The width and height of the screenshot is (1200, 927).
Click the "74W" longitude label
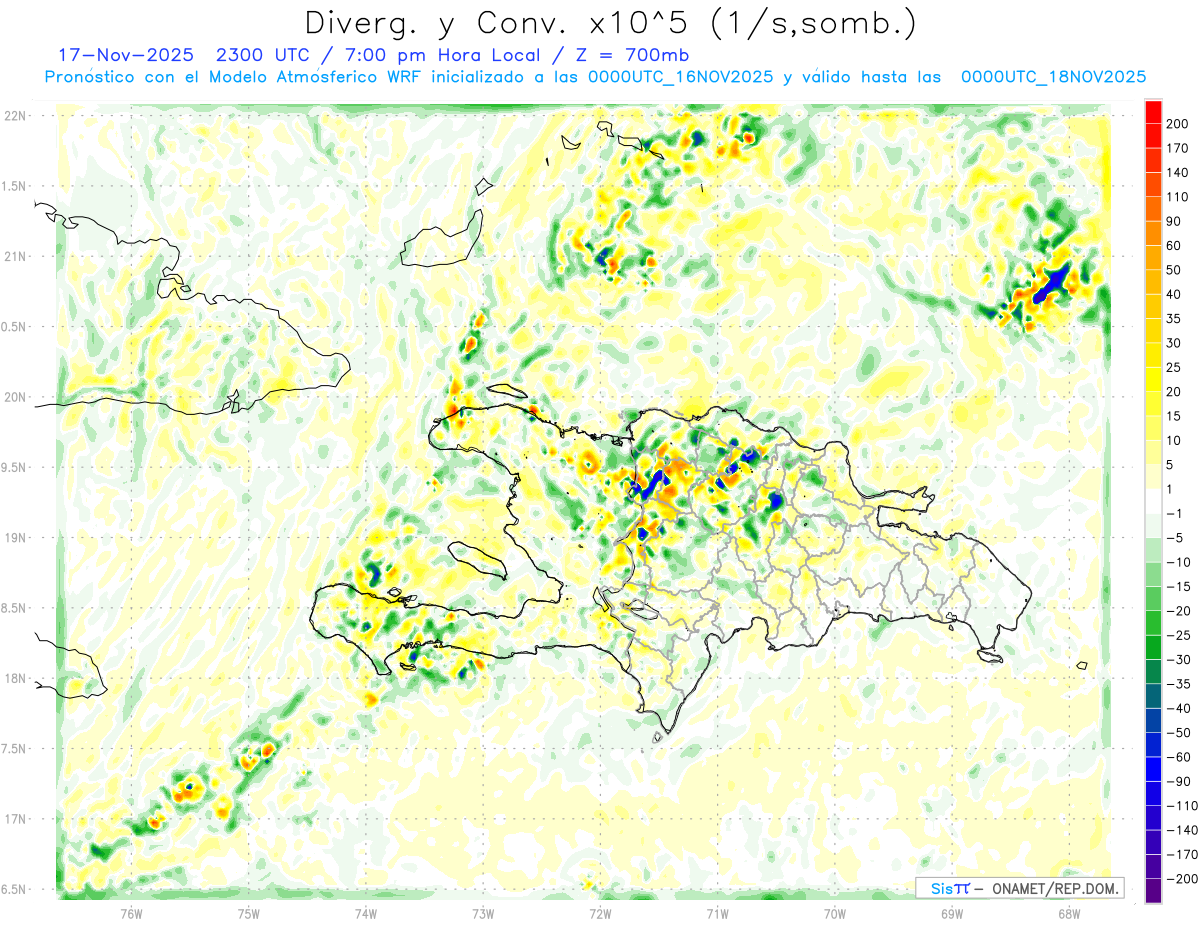(366, 913)
